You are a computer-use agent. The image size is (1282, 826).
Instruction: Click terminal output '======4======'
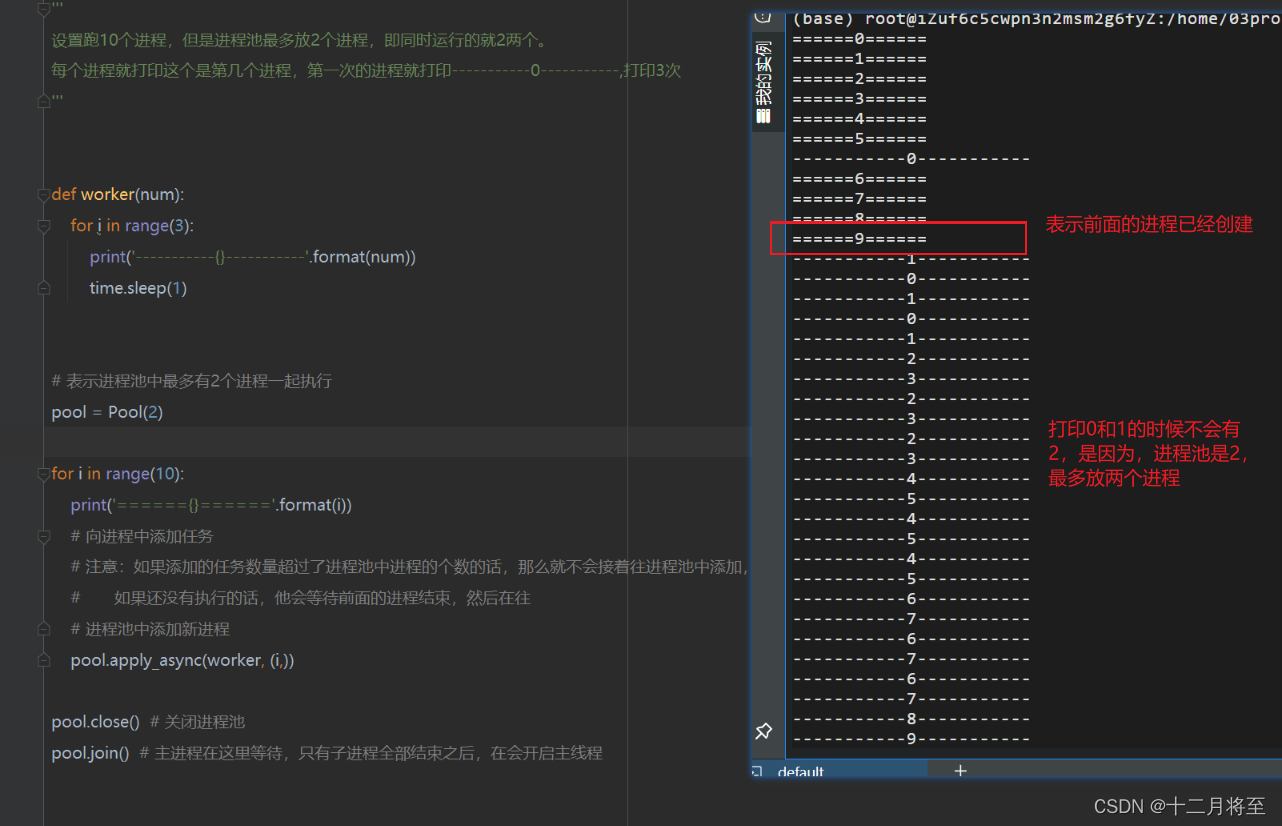tap(860, 119)
